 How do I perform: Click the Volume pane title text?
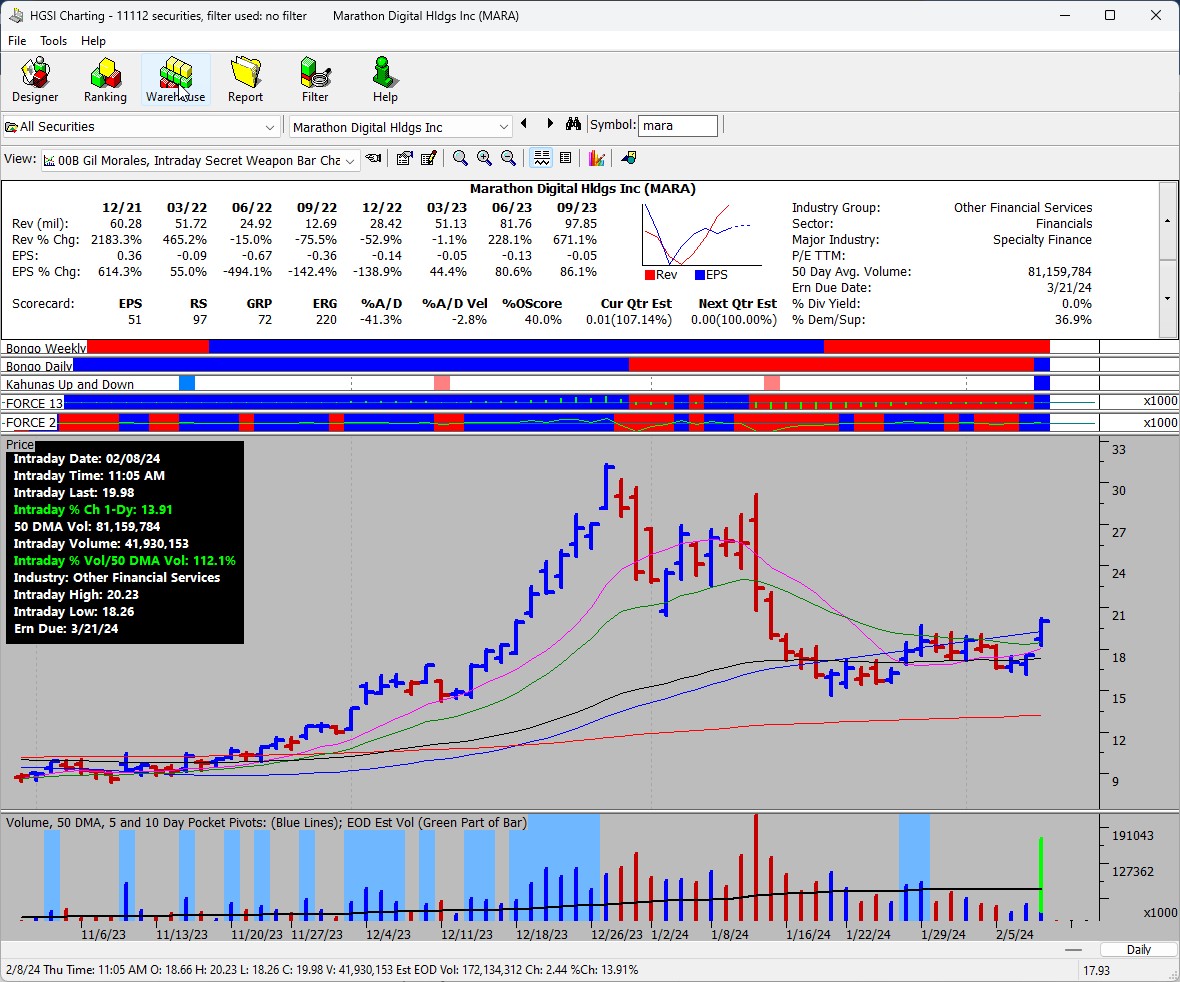266,822
